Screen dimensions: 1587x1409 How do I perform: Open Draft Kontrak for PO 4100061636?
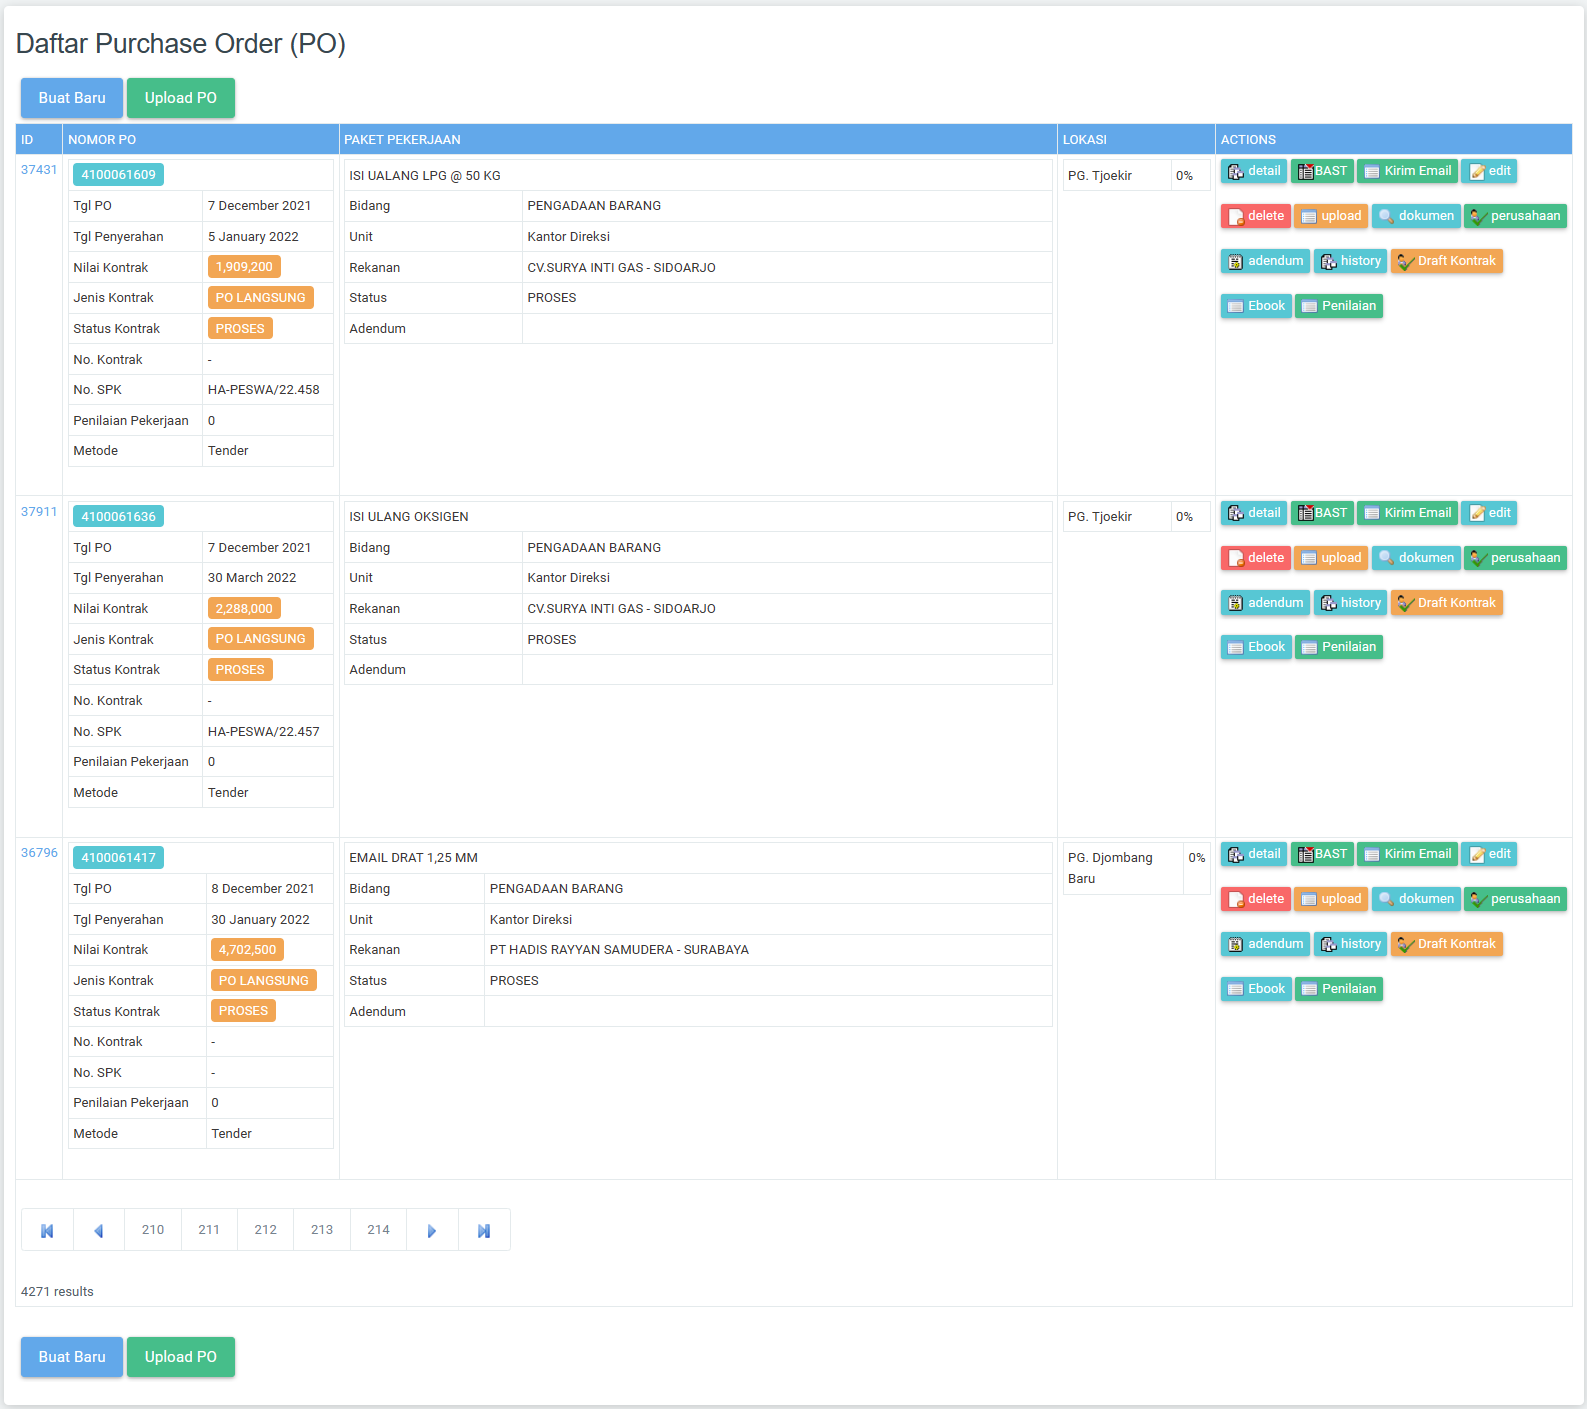click(1447, 603)
